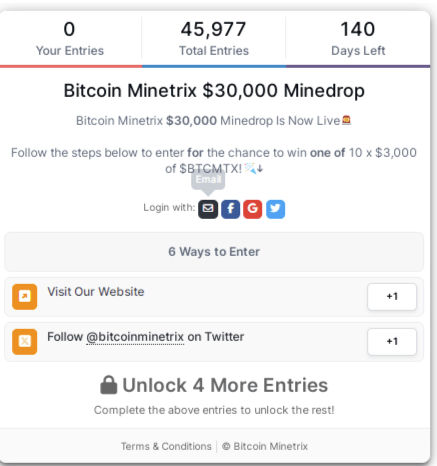Click the +1 button for Follow on Twitter
The height and width of the screenshot is (466, 437).
[x=392, y=342]
